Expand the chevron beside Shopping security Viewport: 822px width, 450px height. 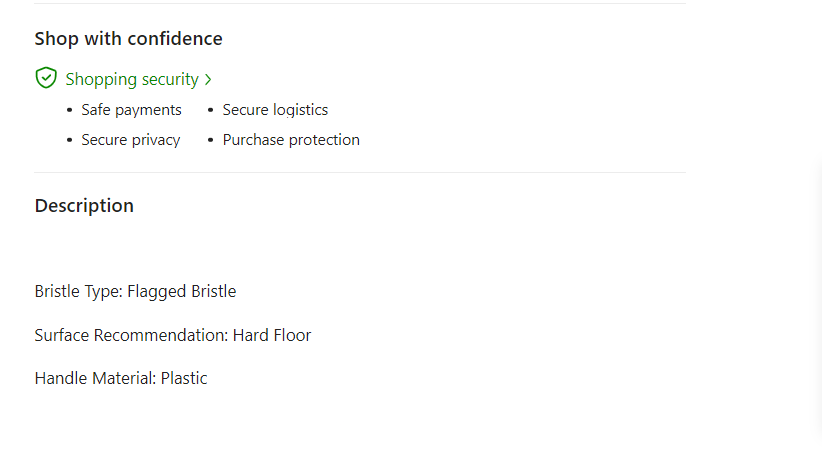[x=208, y=79]
